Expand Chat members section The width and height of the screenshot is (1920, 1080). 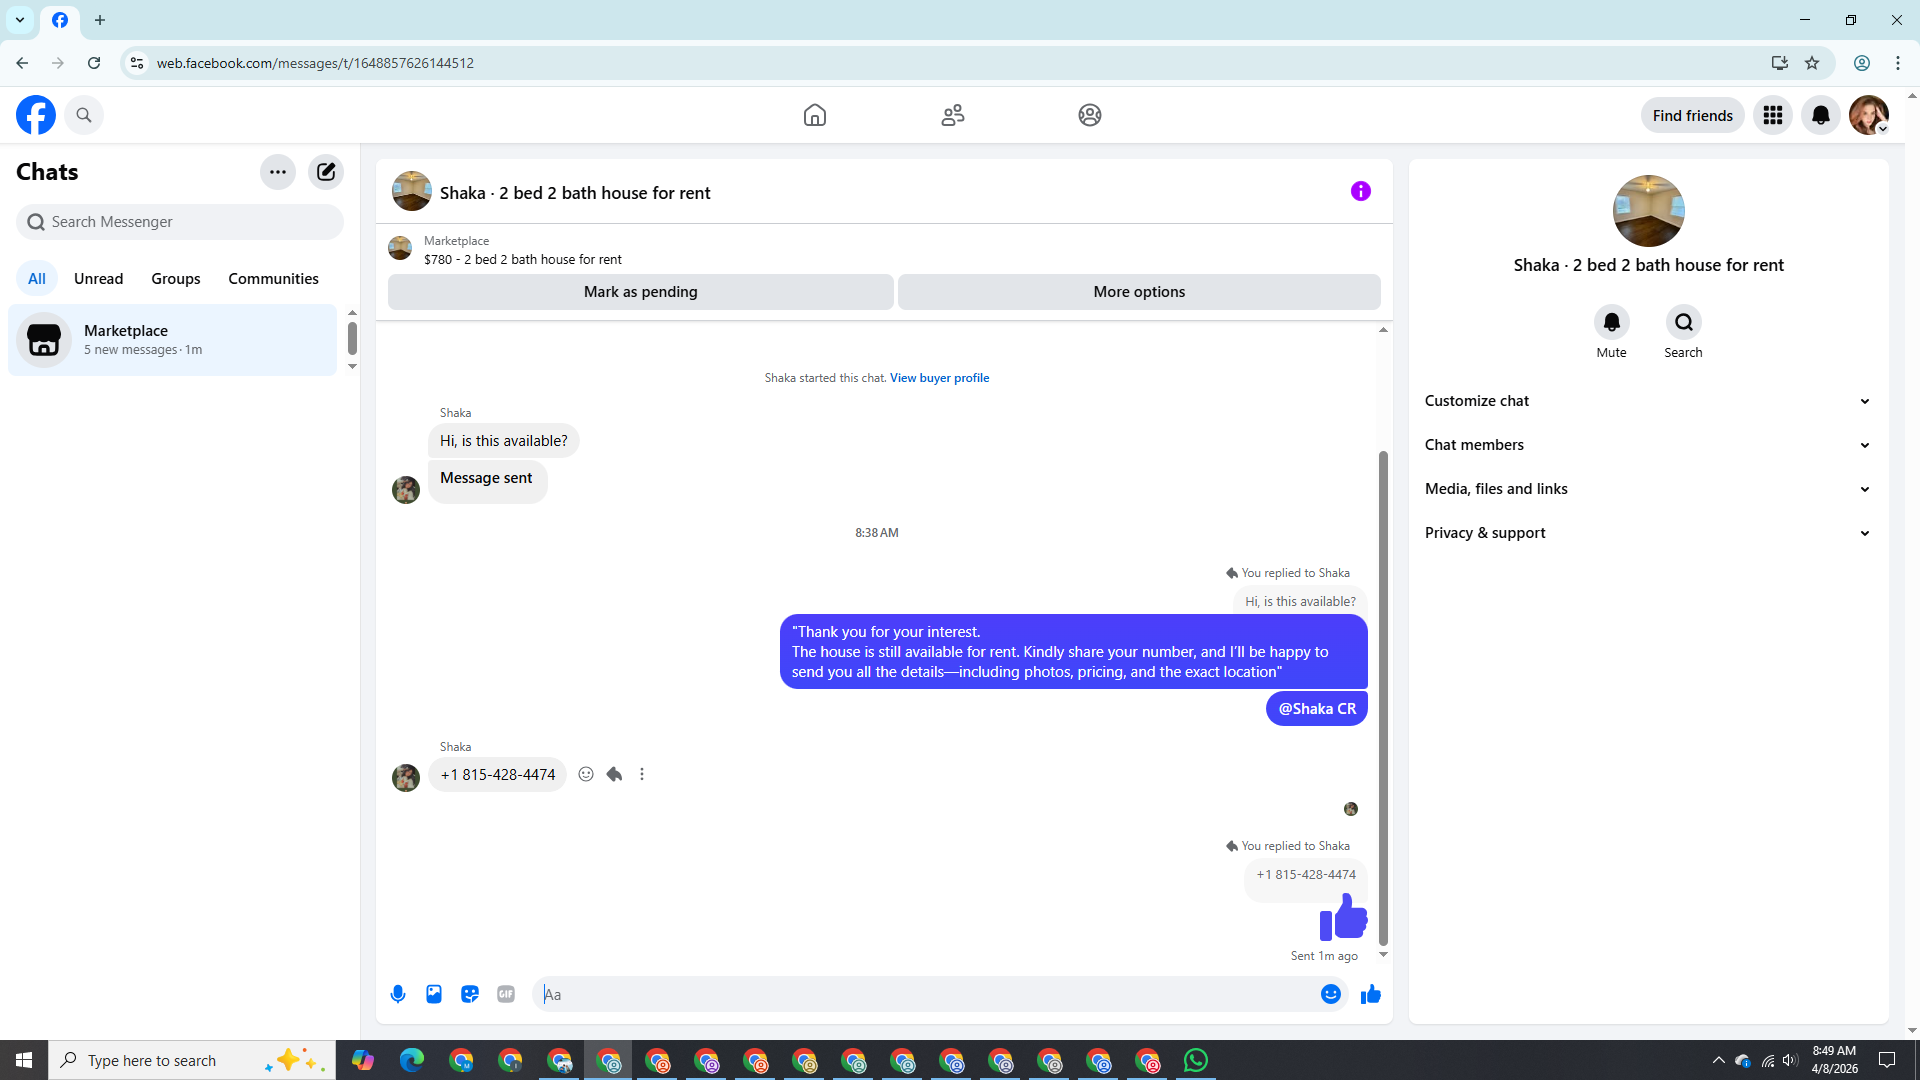pyautogui.click(x=1647, y=445)
